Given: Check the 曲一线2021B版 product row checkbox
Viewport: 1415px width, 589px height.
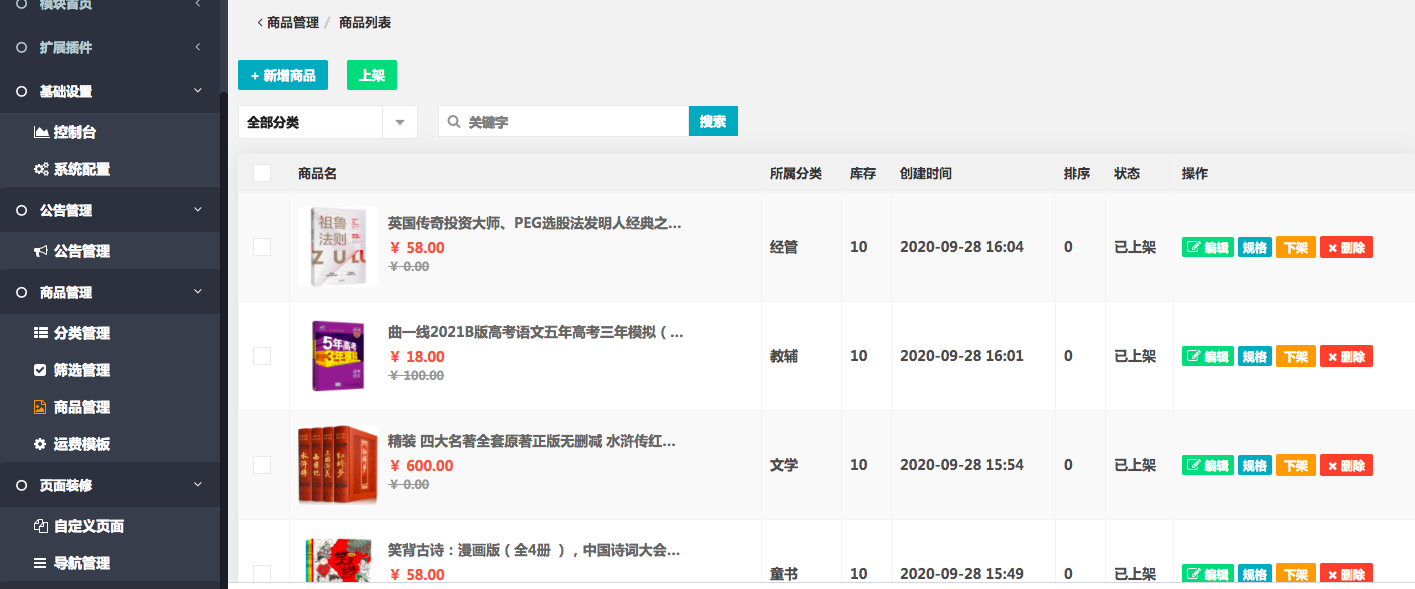Looking at the screenshot, I should tap(262, 356).
